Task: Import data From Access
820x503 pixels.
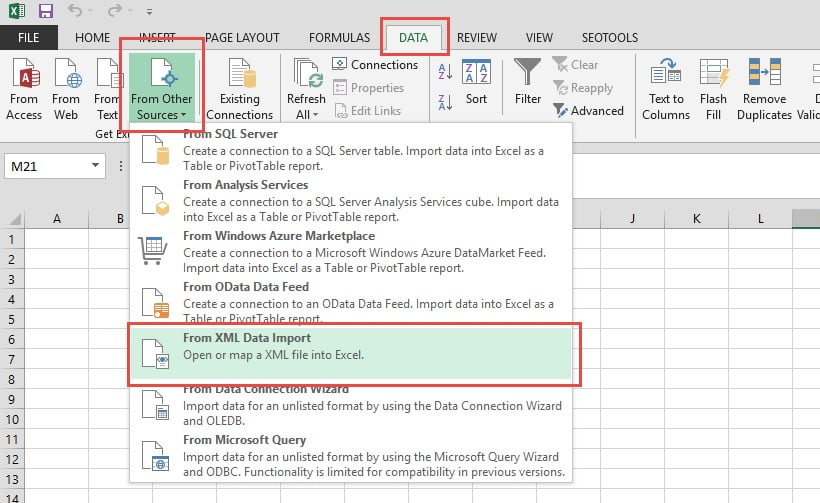Action: (24, 89)
